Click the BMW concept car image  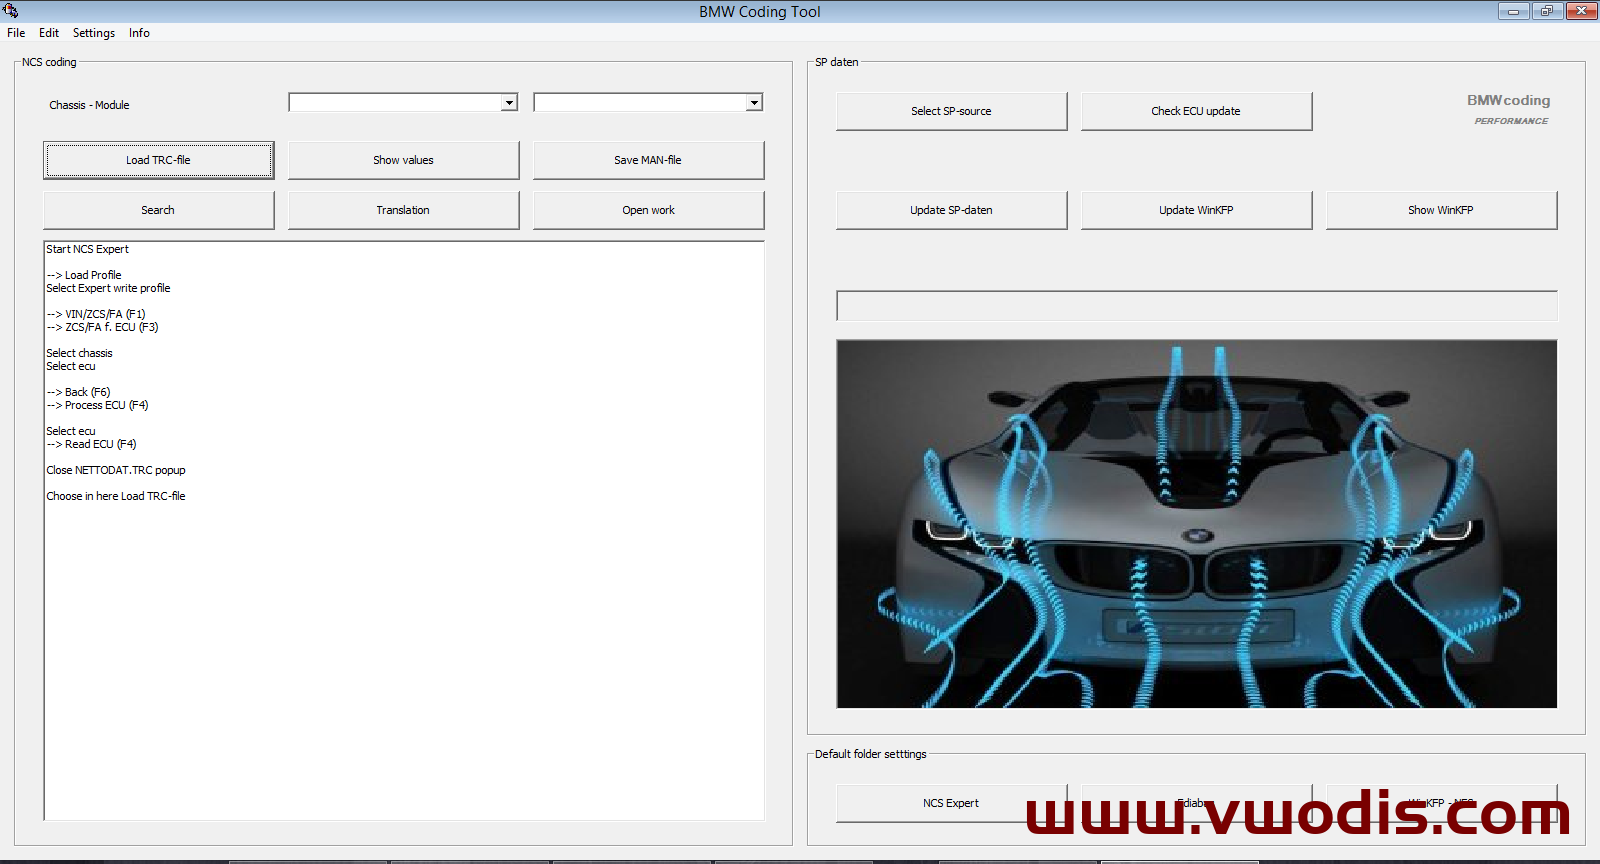pyautogui.click(x=1196, y=524)
